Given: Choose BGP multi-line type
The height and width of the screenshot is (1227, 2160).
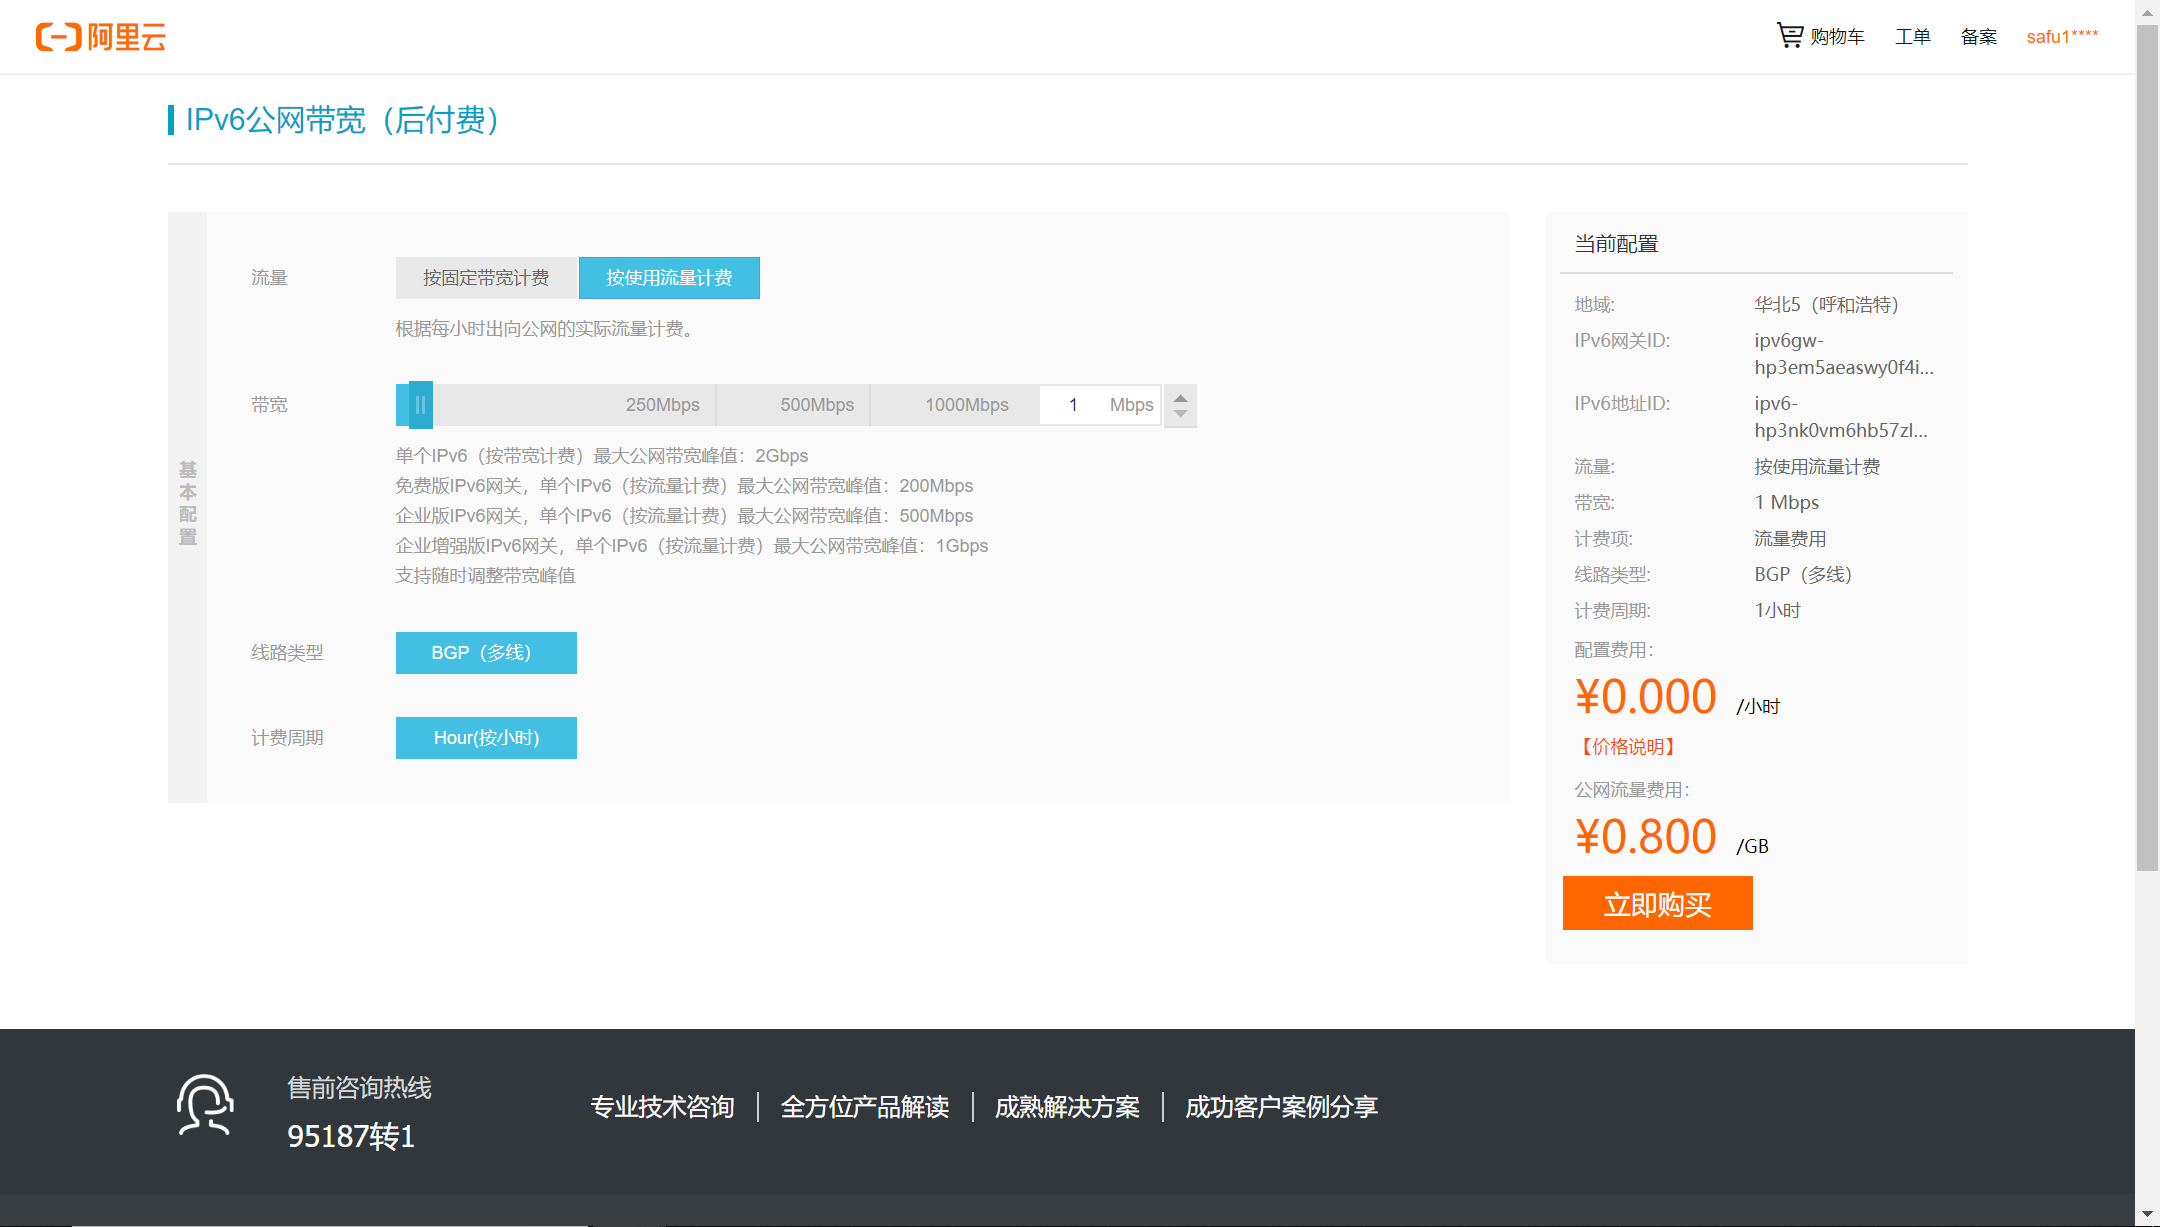Looking at the screenshot, I should (x=486, y=653).
